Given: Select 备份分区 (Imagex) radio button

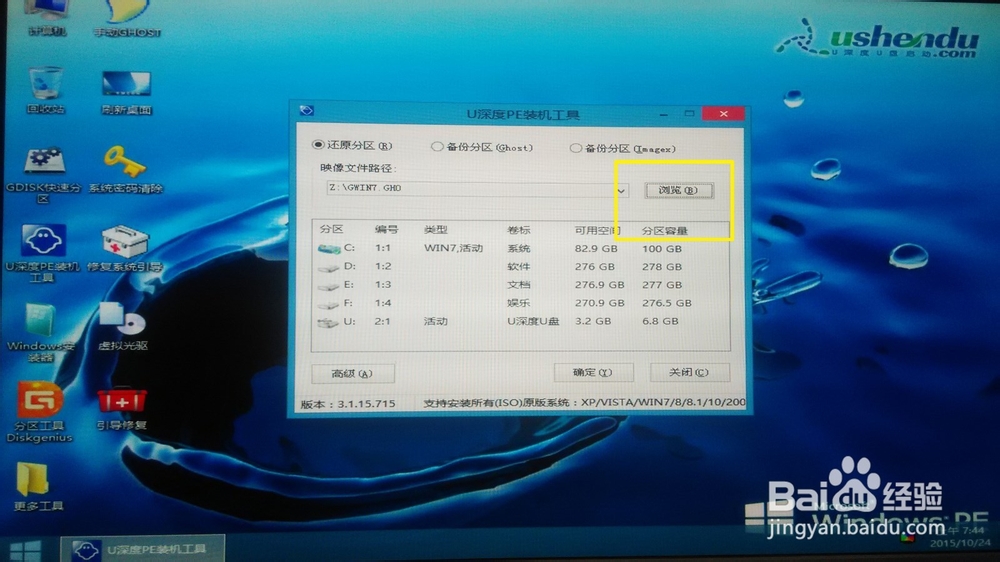Looking at the screenshot, I should (575, 148).
